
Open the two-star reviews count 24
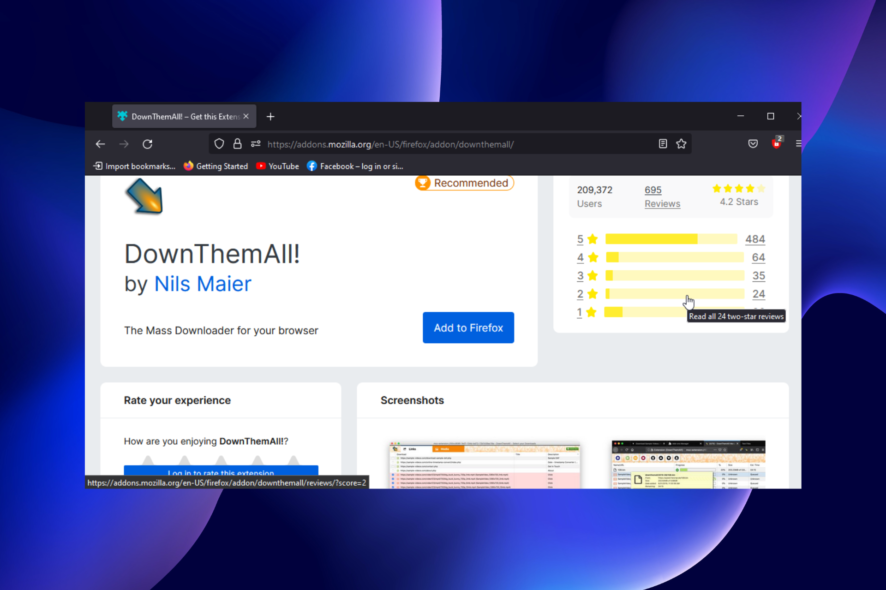(x=758, y=294)
